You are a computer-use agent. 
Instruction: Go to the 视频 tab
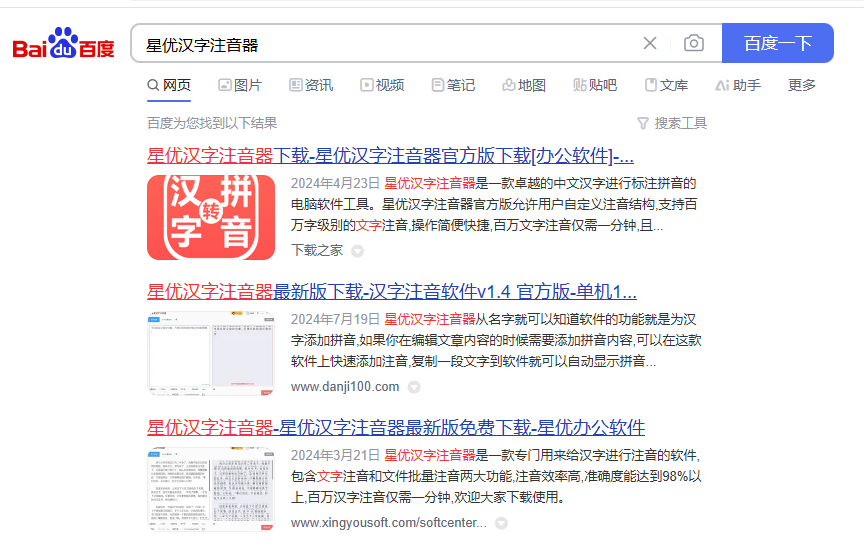[x=382, y=85]
